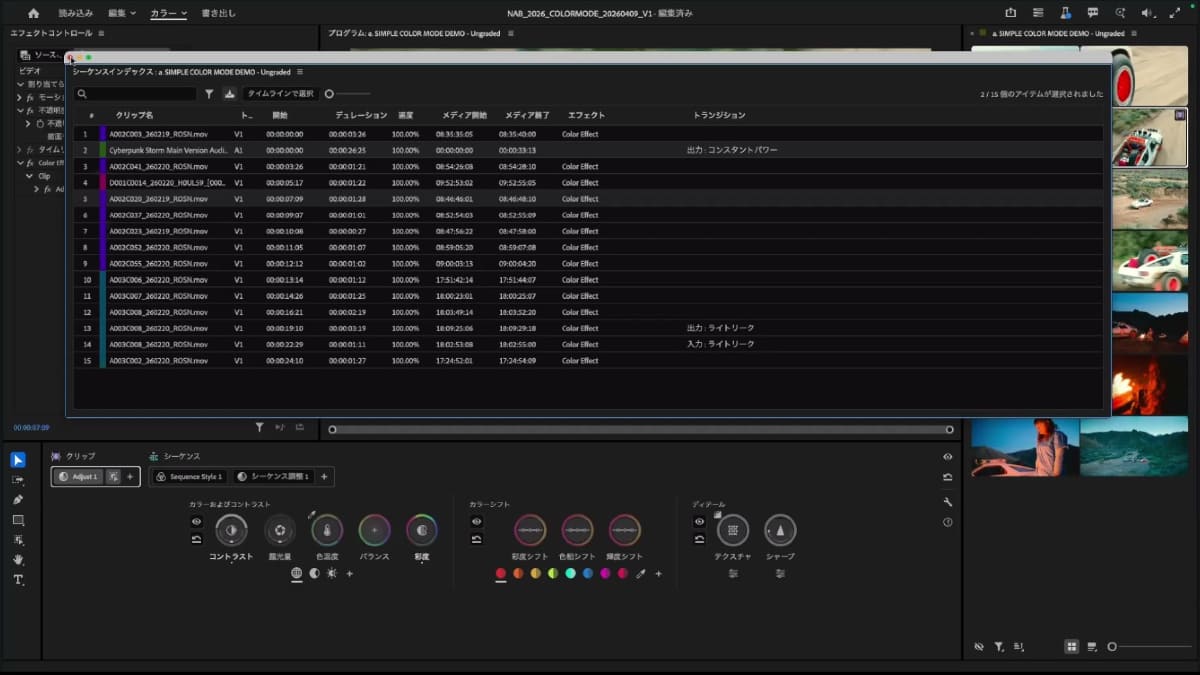Toggle hidden clips eye-slash icon bottom right
This screenshot has width=1200, height=675.
click(979, 647)
